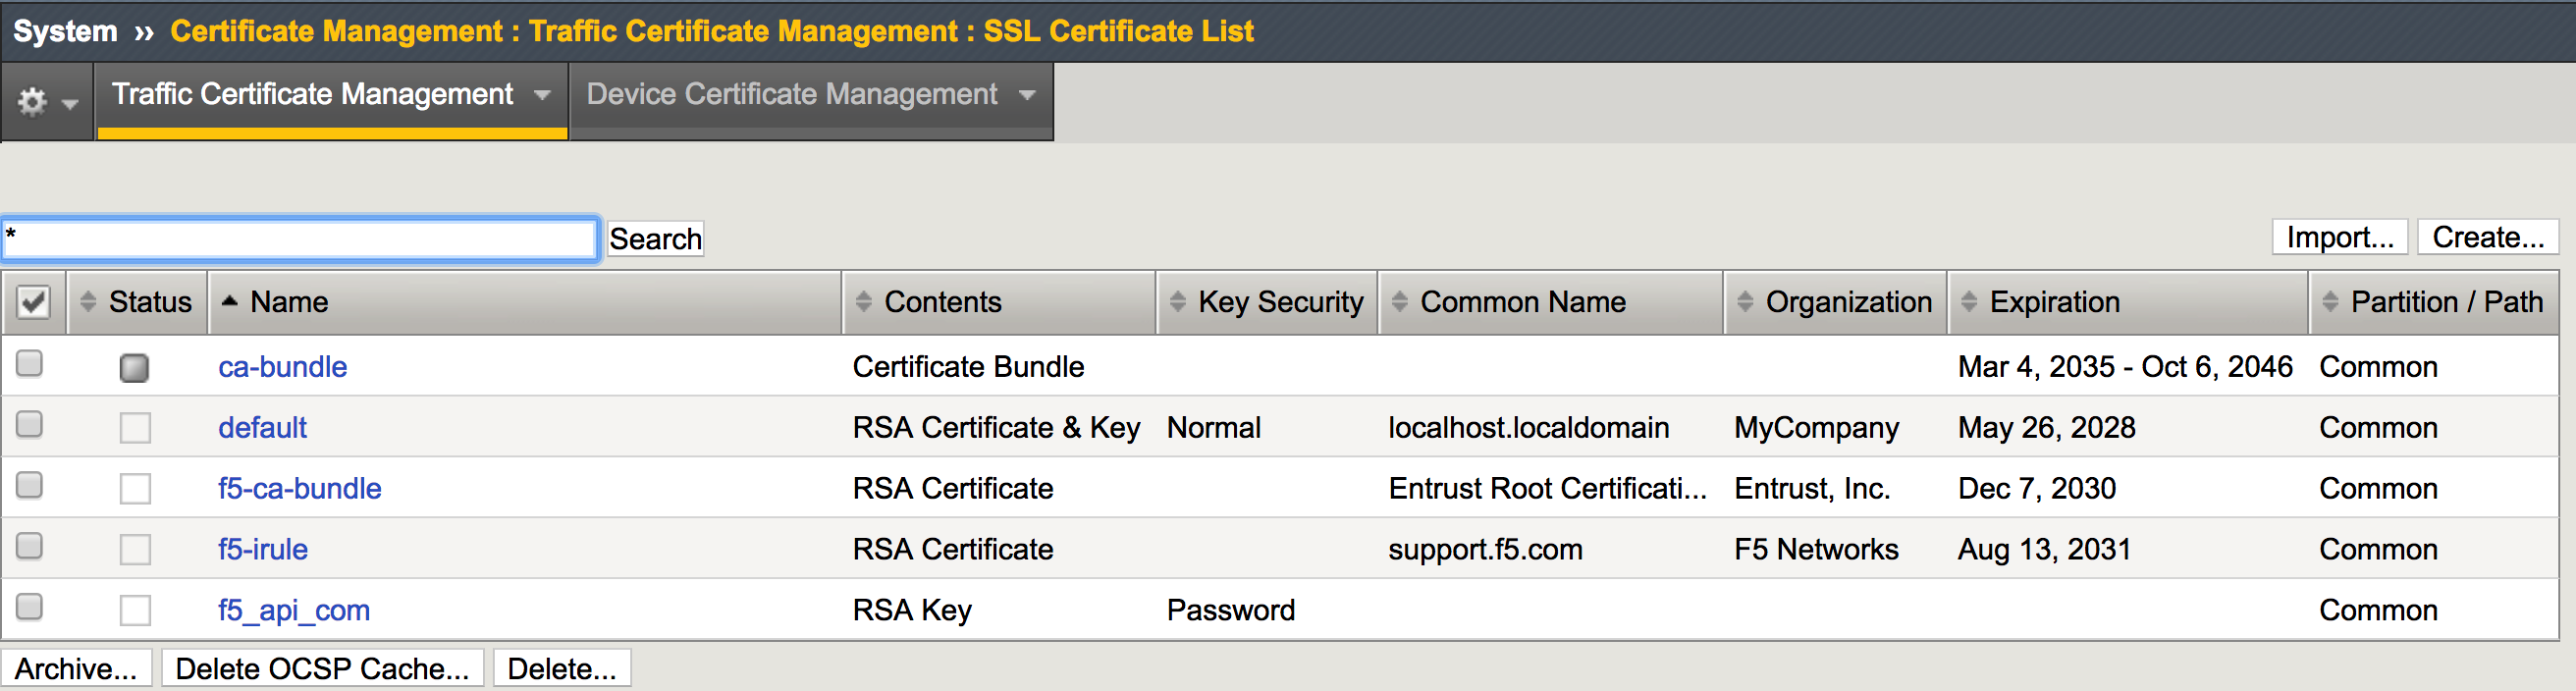The image size is (2576, 691).
Task: Select 'Entrust, Inc.' organization cell
Action: point(1812,489)
